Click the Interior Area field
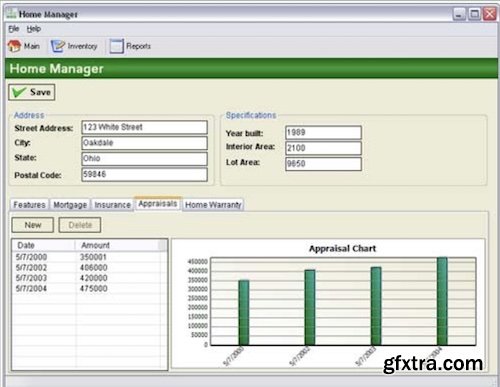 click(323, 148)
